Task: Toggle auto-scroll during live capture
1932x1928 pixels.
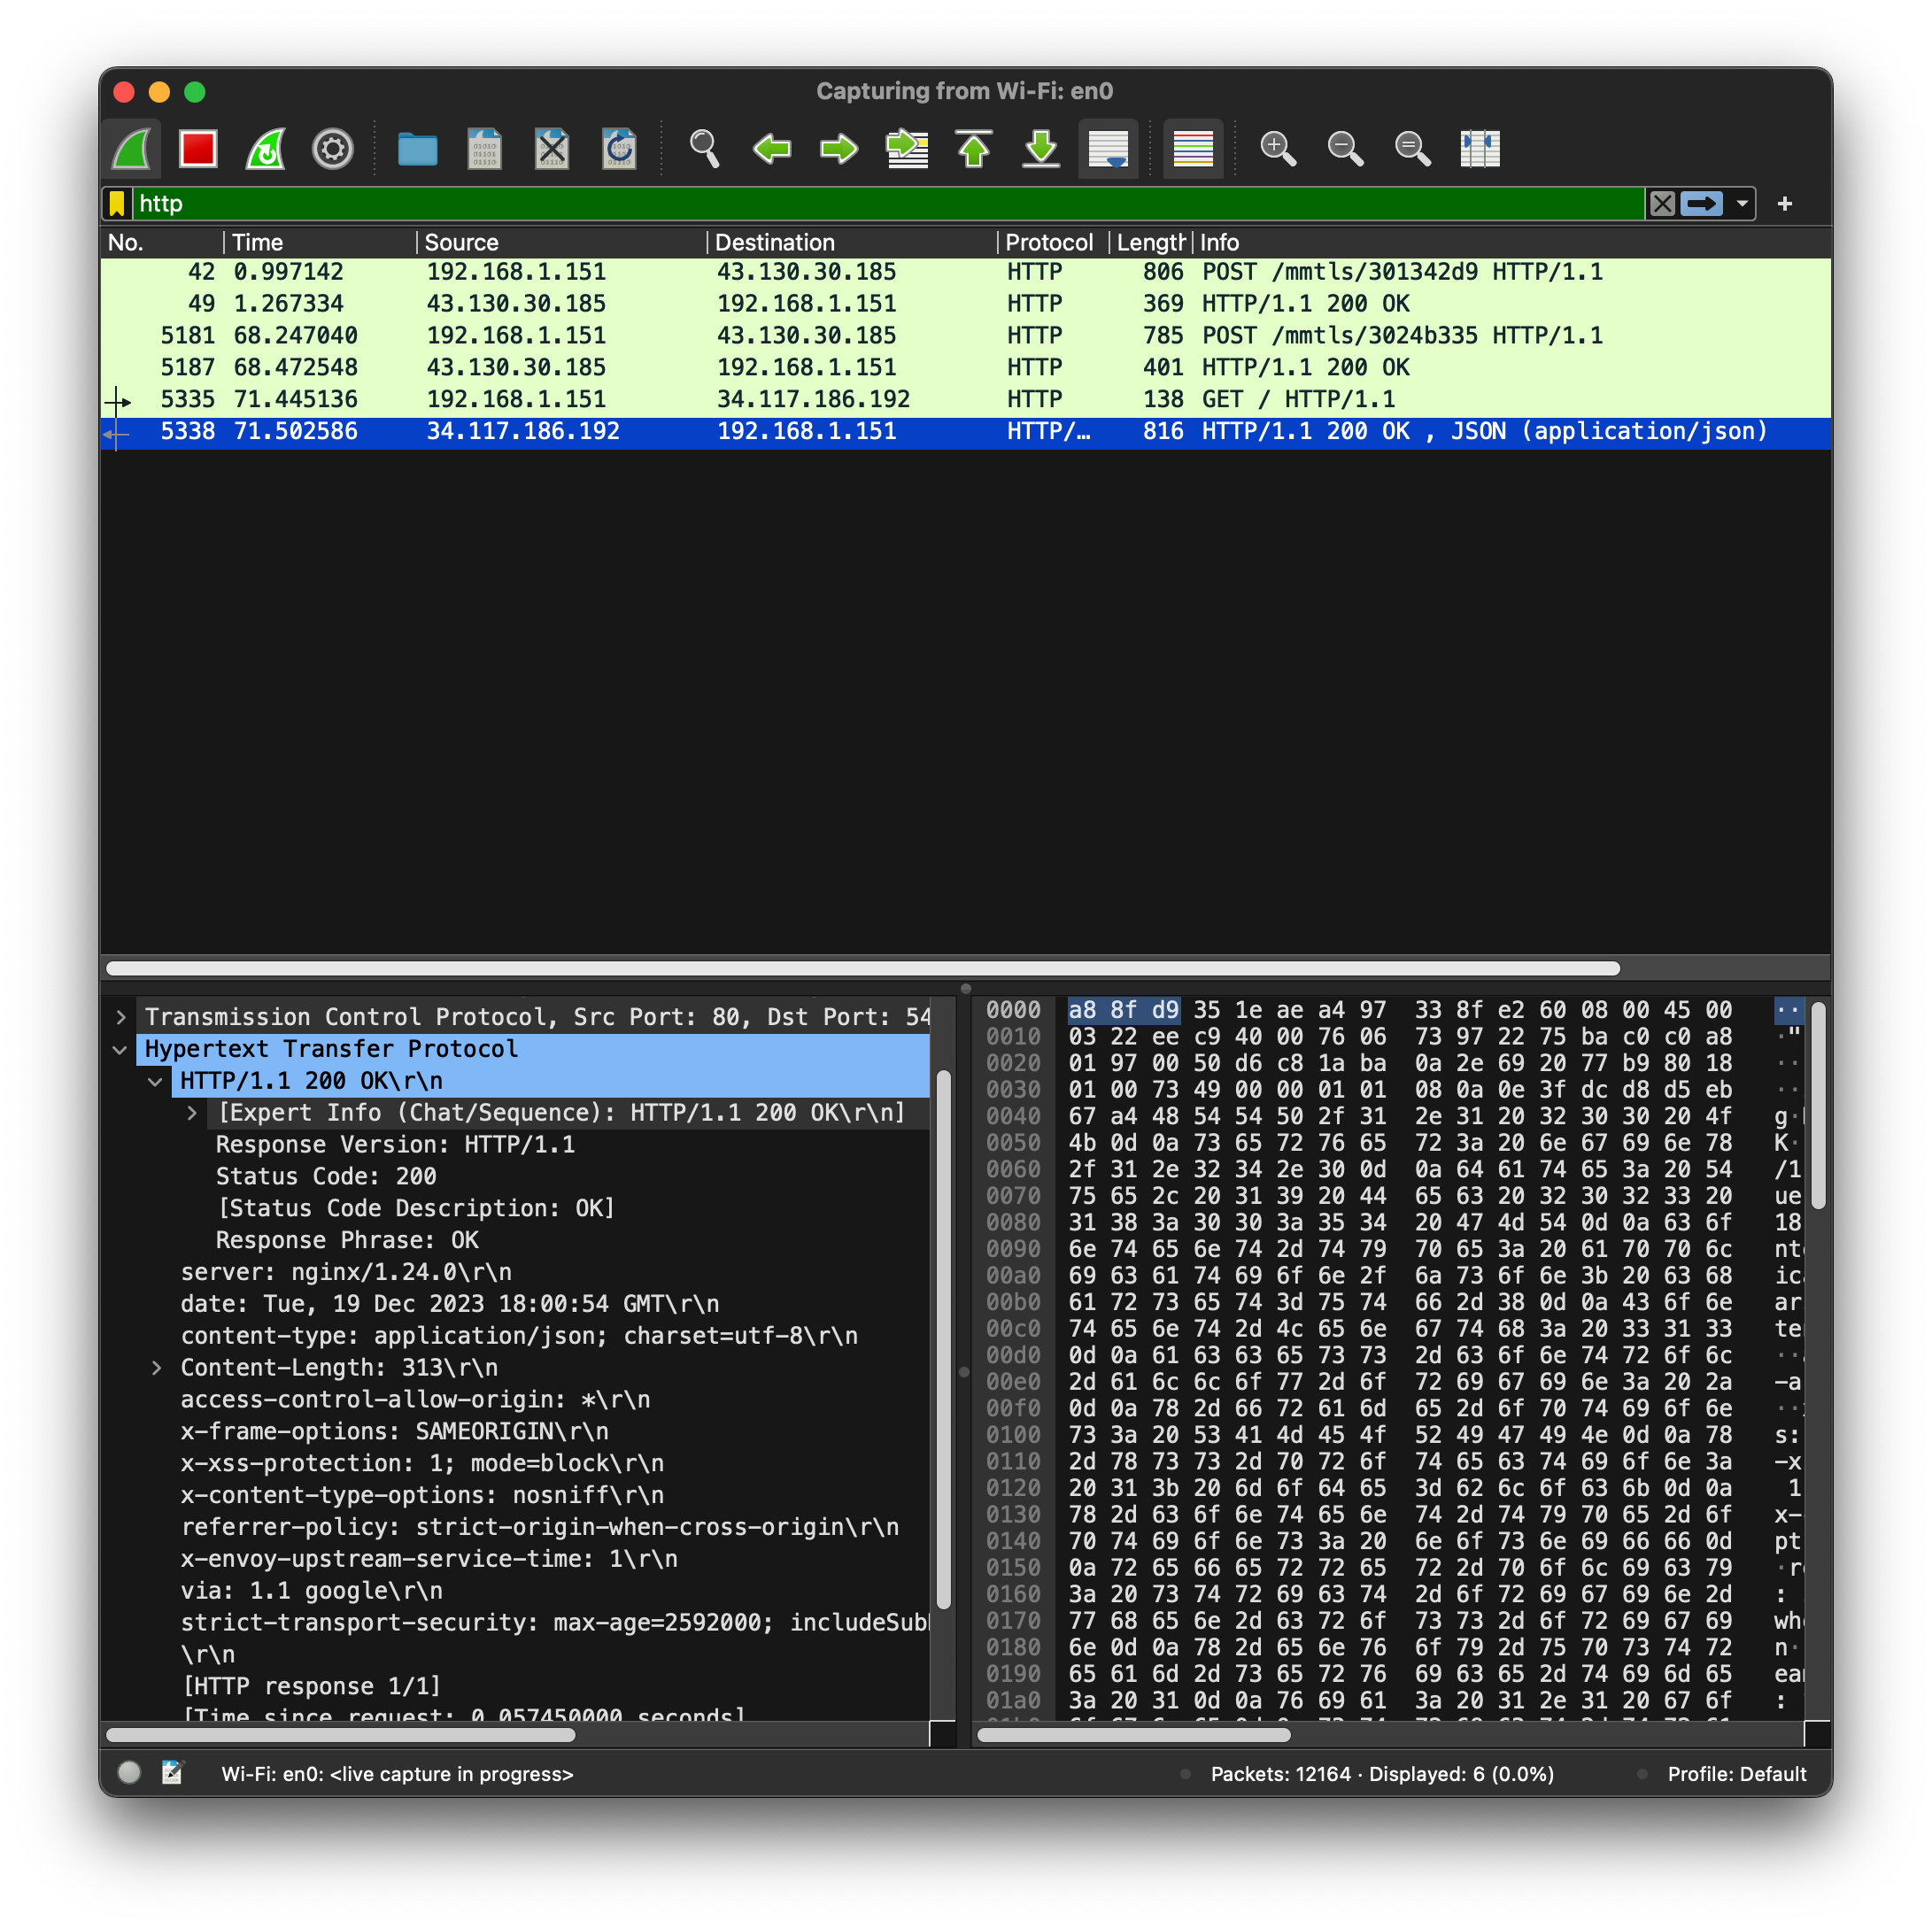Action: 1108,148
